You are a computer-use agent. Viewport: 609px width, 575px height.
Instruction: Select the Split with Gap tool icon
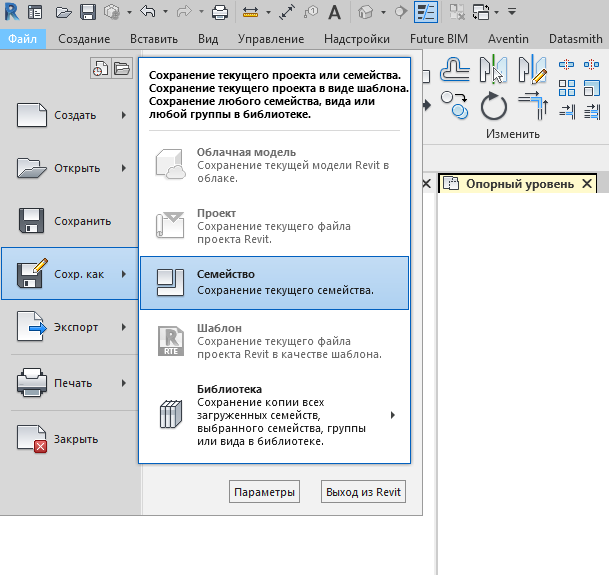click(x=591, y=64)
